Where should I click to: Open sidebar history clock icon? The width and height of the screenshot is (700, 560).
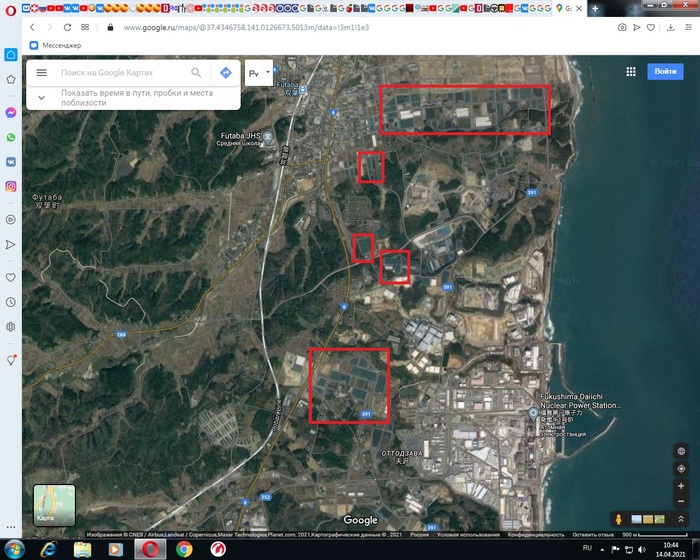tap(11, 302)
